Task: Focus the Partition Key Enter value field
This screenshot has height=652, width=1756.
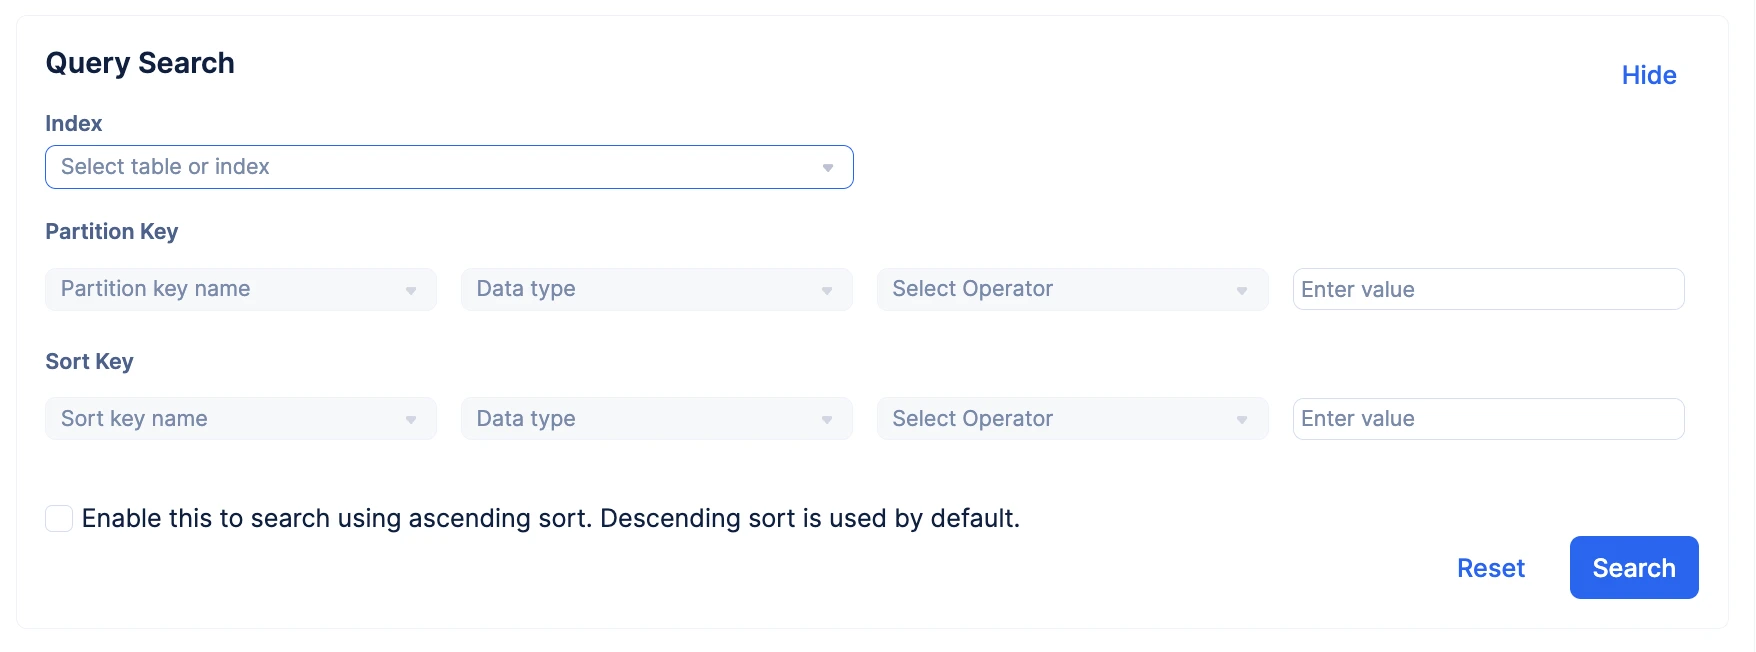Action: [1489, 289]
